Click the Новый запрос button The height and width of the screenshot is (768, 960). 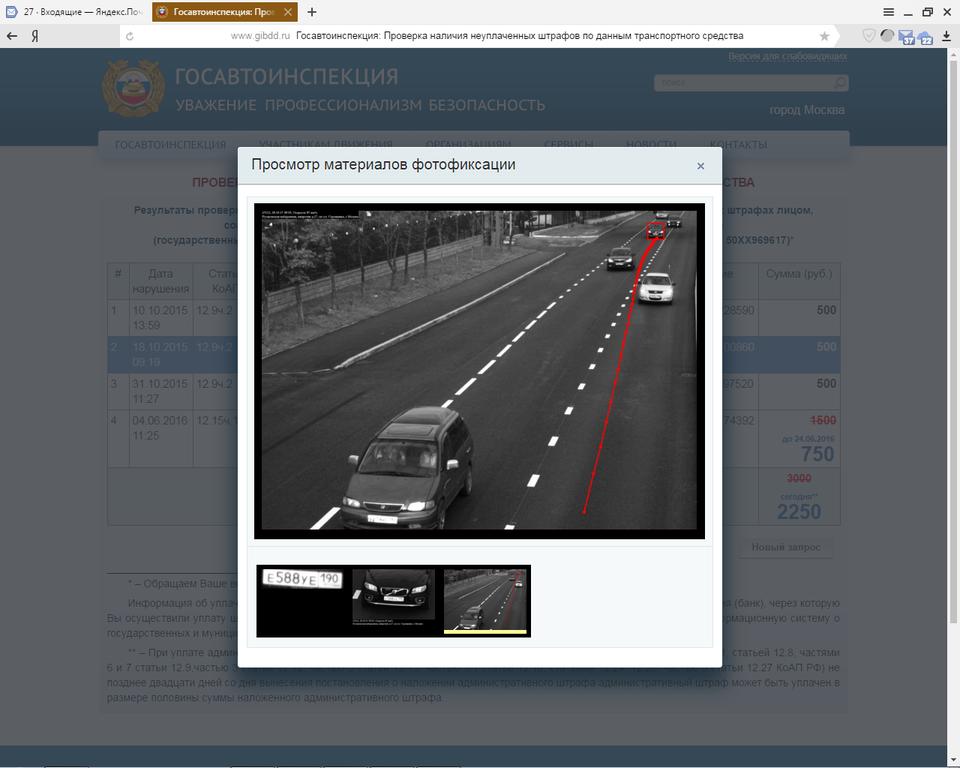point(786,547)
